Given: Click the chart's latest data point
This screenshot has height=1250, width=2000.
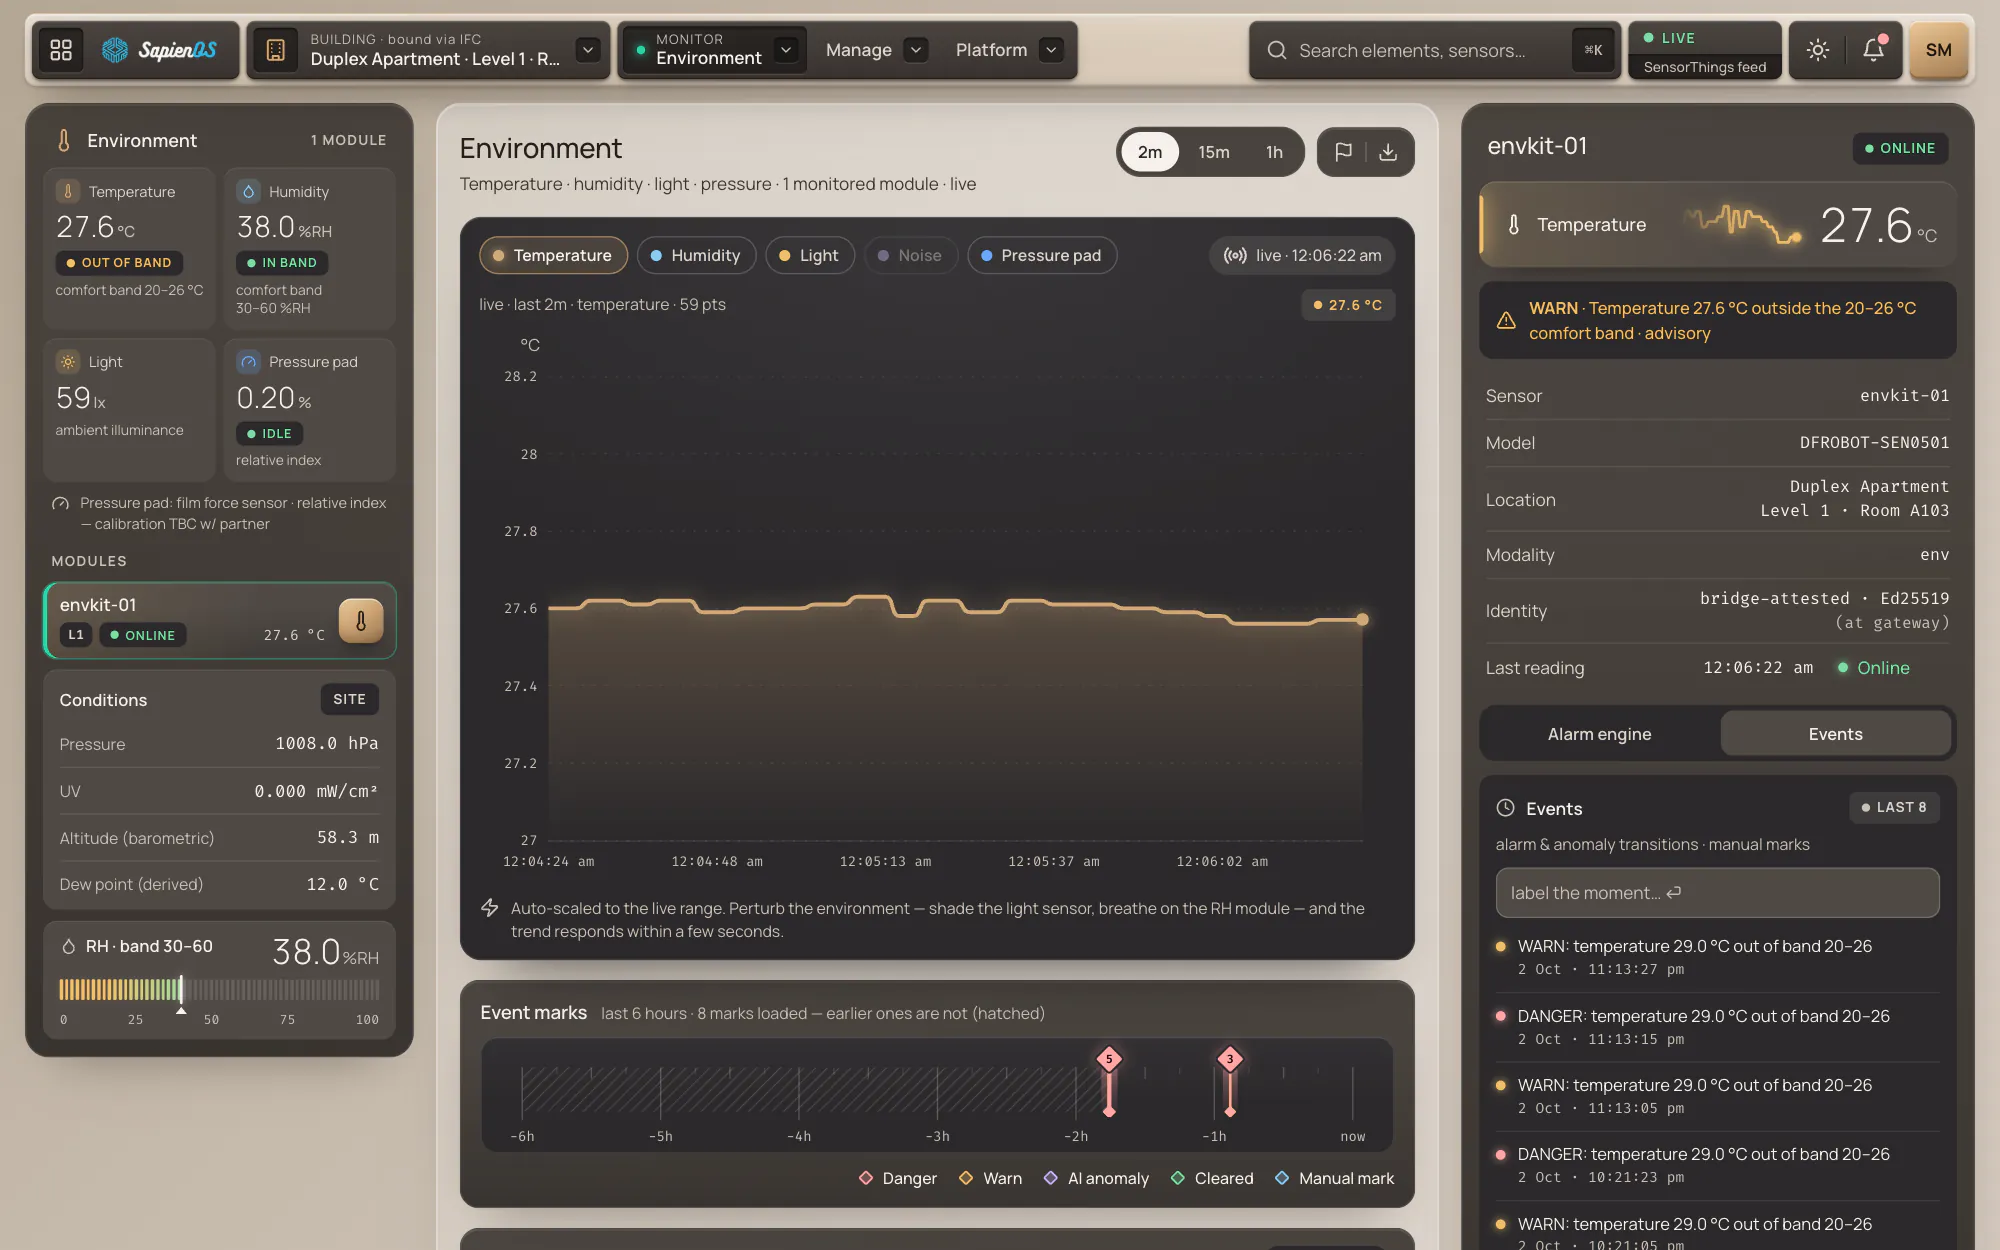Looking at the screenshot, I should pos(1362,620).
